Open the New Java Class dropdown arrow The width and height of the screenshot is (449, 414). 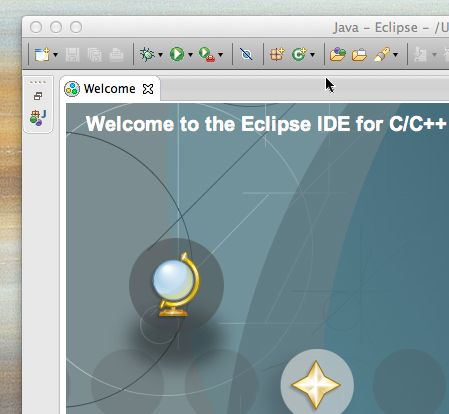(312, 55)
